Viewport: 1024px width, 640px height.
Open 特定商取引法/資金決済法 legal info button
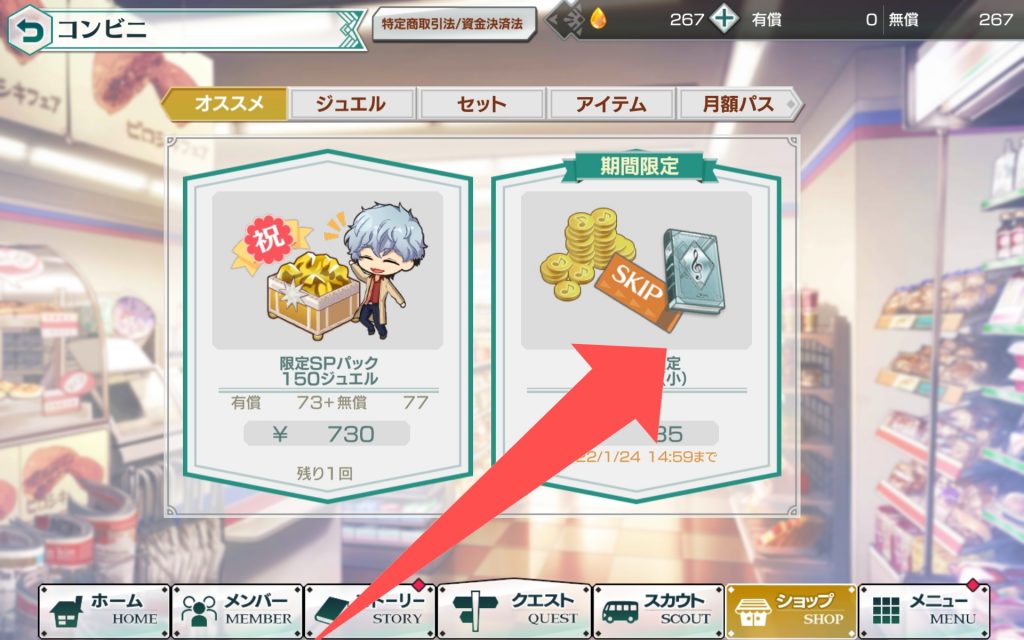[453, 24]
